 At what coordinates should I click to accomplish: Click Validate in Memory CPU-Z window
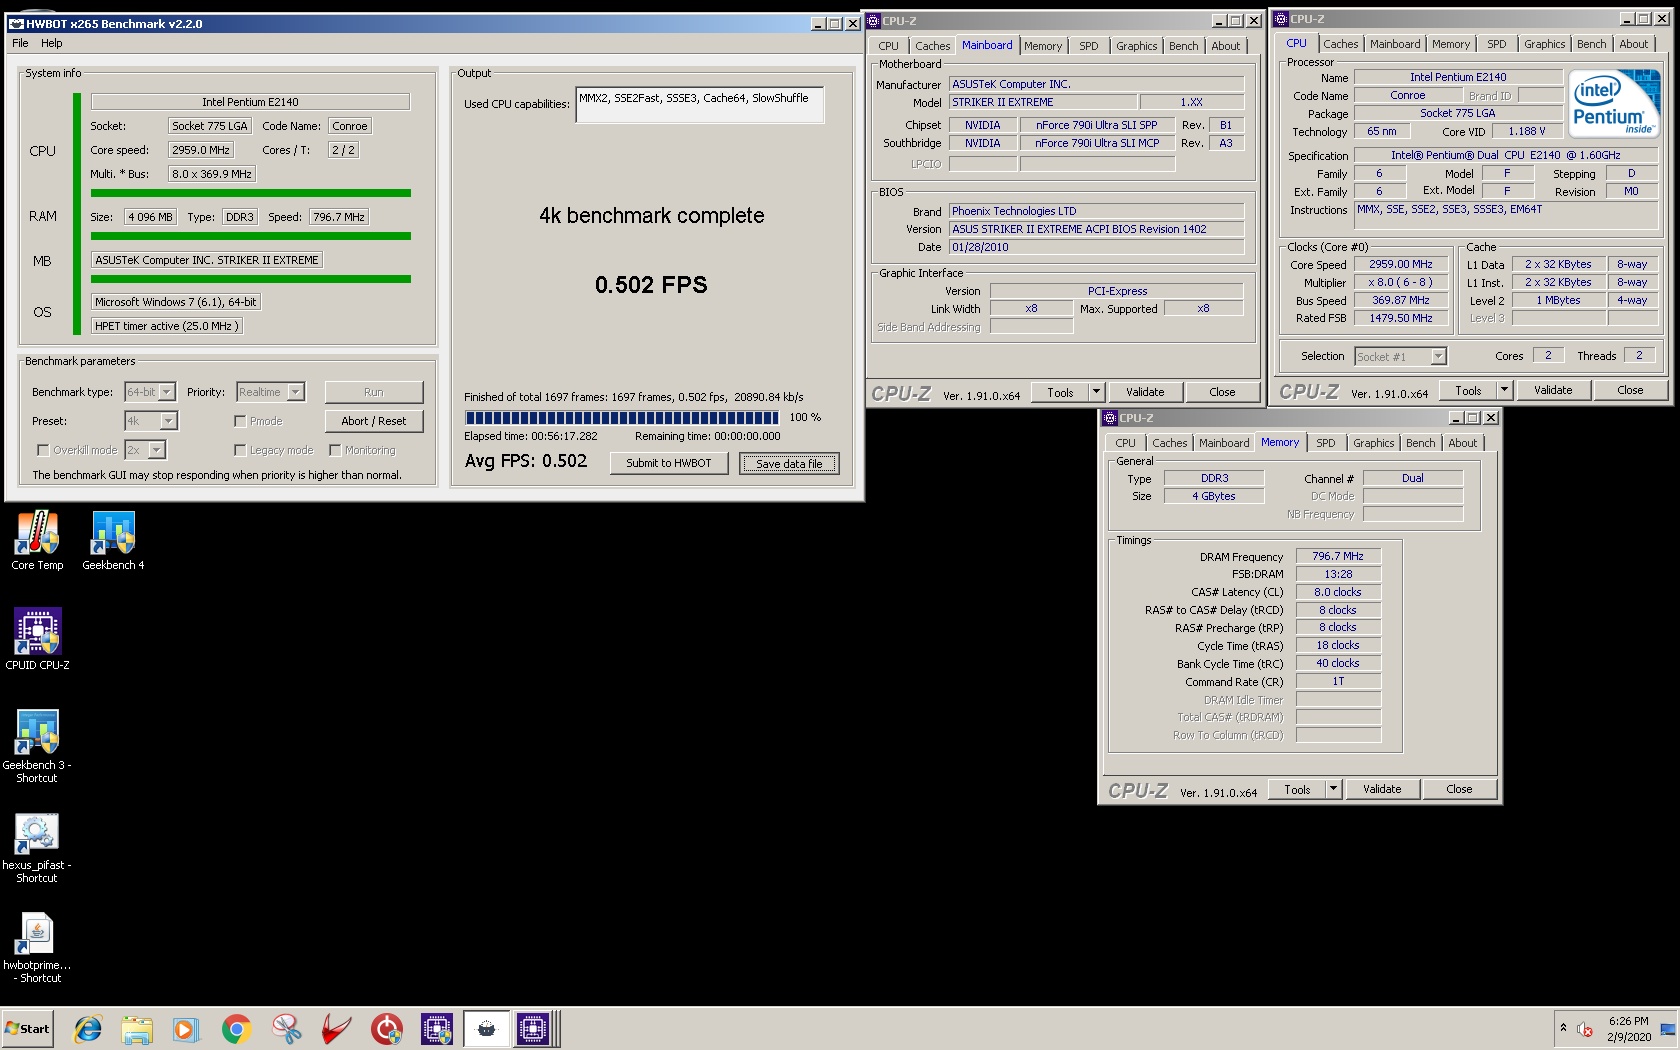pyautogui.click(x=1382, y=789)
